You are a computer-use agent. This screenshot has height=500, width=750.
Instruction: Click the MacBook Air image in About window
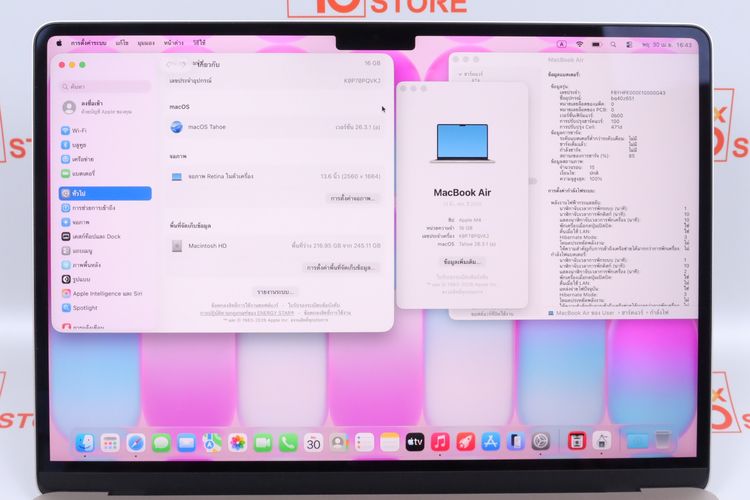[462, 143]
